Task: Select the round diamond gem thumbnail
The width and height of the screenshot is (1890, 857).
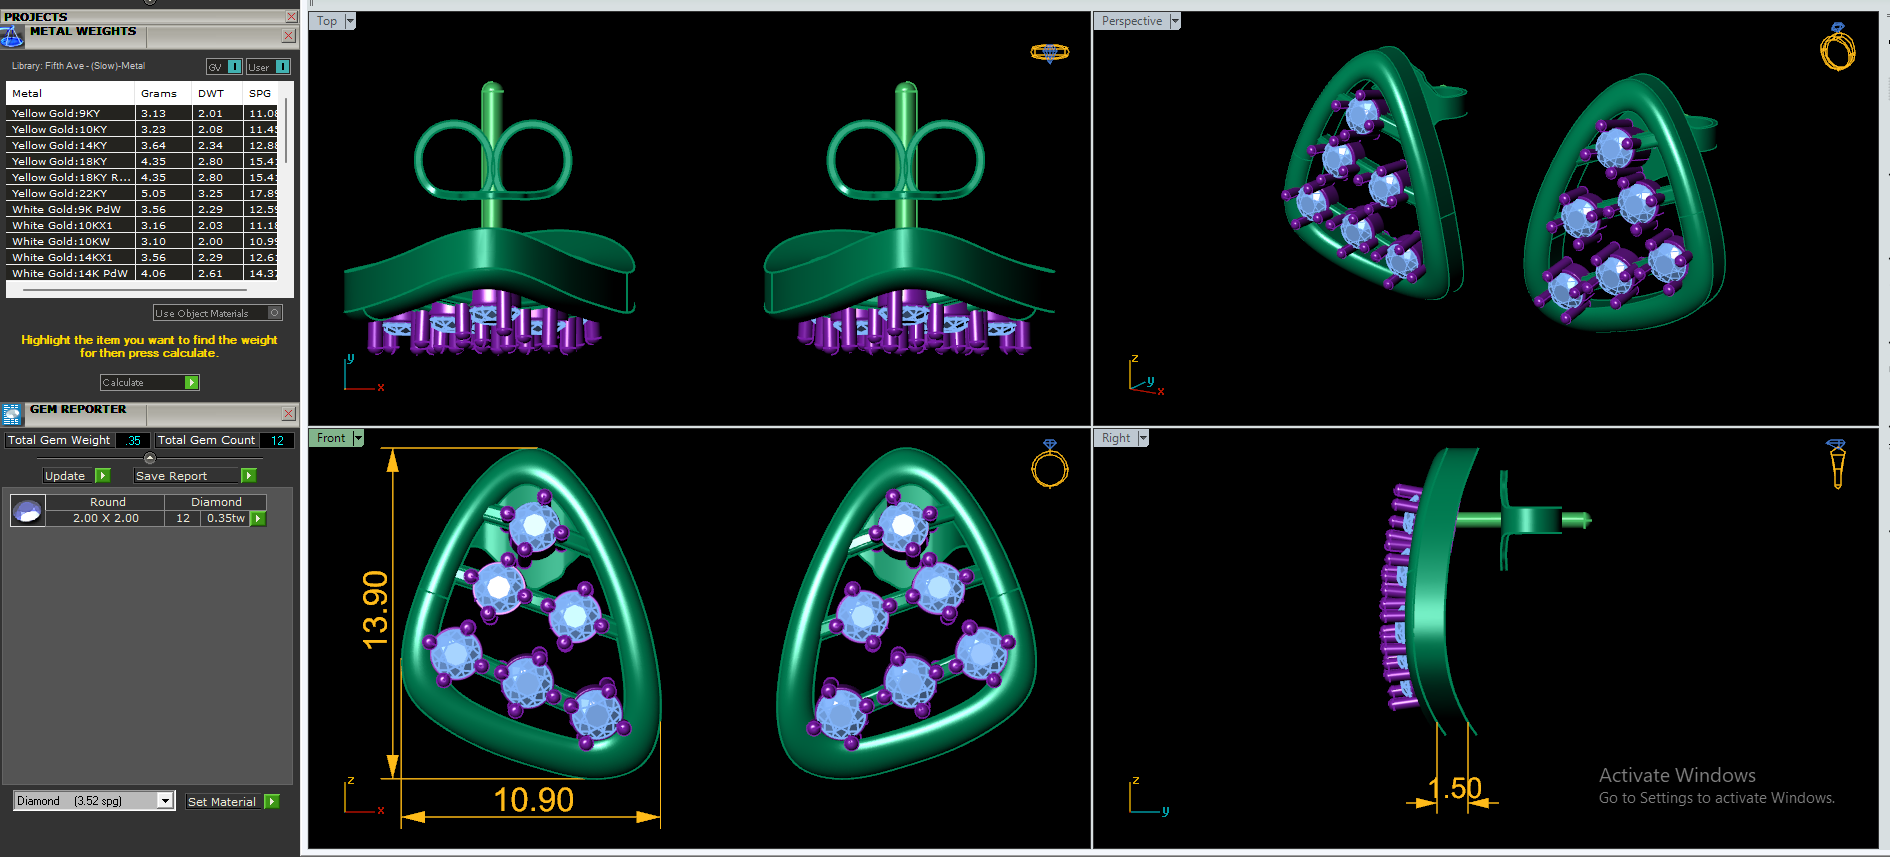Action: point(27,511)
